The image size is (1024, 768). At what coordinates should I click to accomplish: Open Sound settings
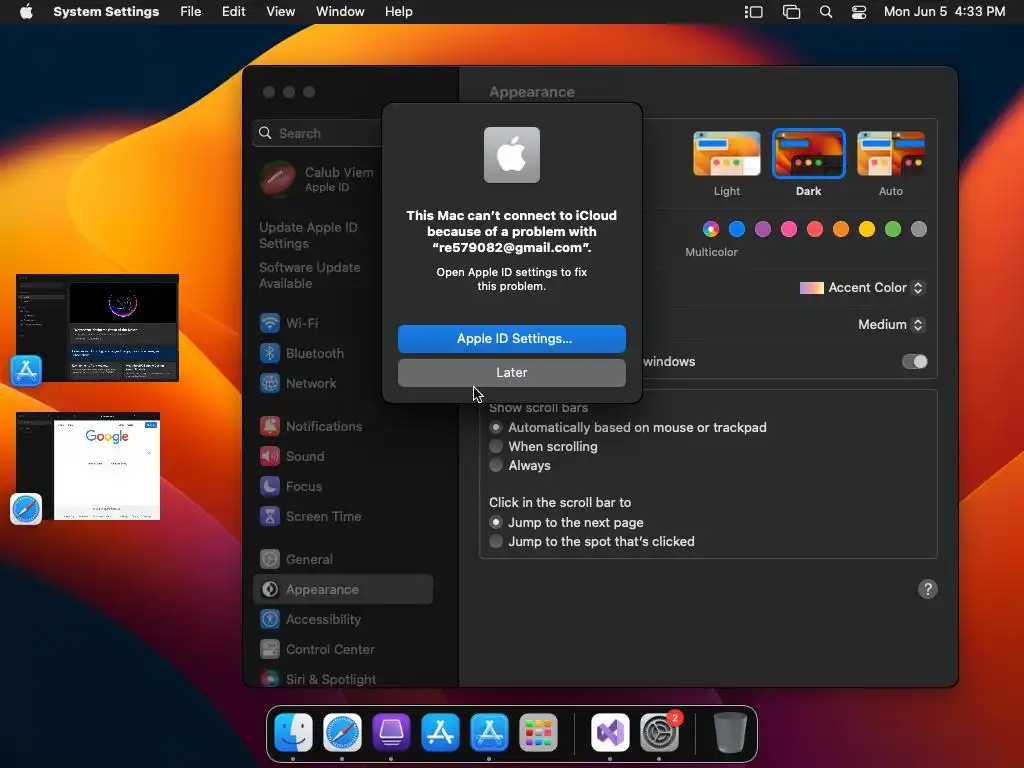[292, 456]
